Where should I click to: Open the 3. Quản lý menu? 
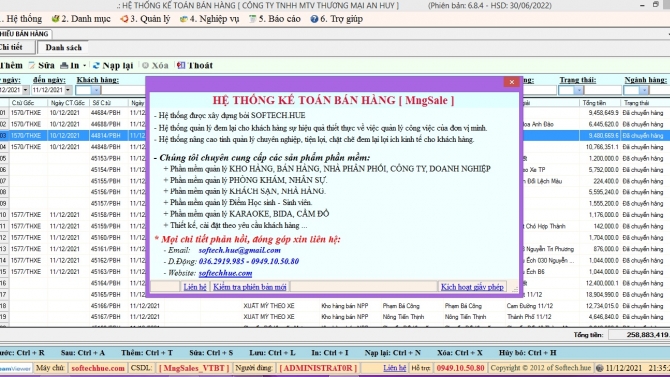(x=145, y=19)
